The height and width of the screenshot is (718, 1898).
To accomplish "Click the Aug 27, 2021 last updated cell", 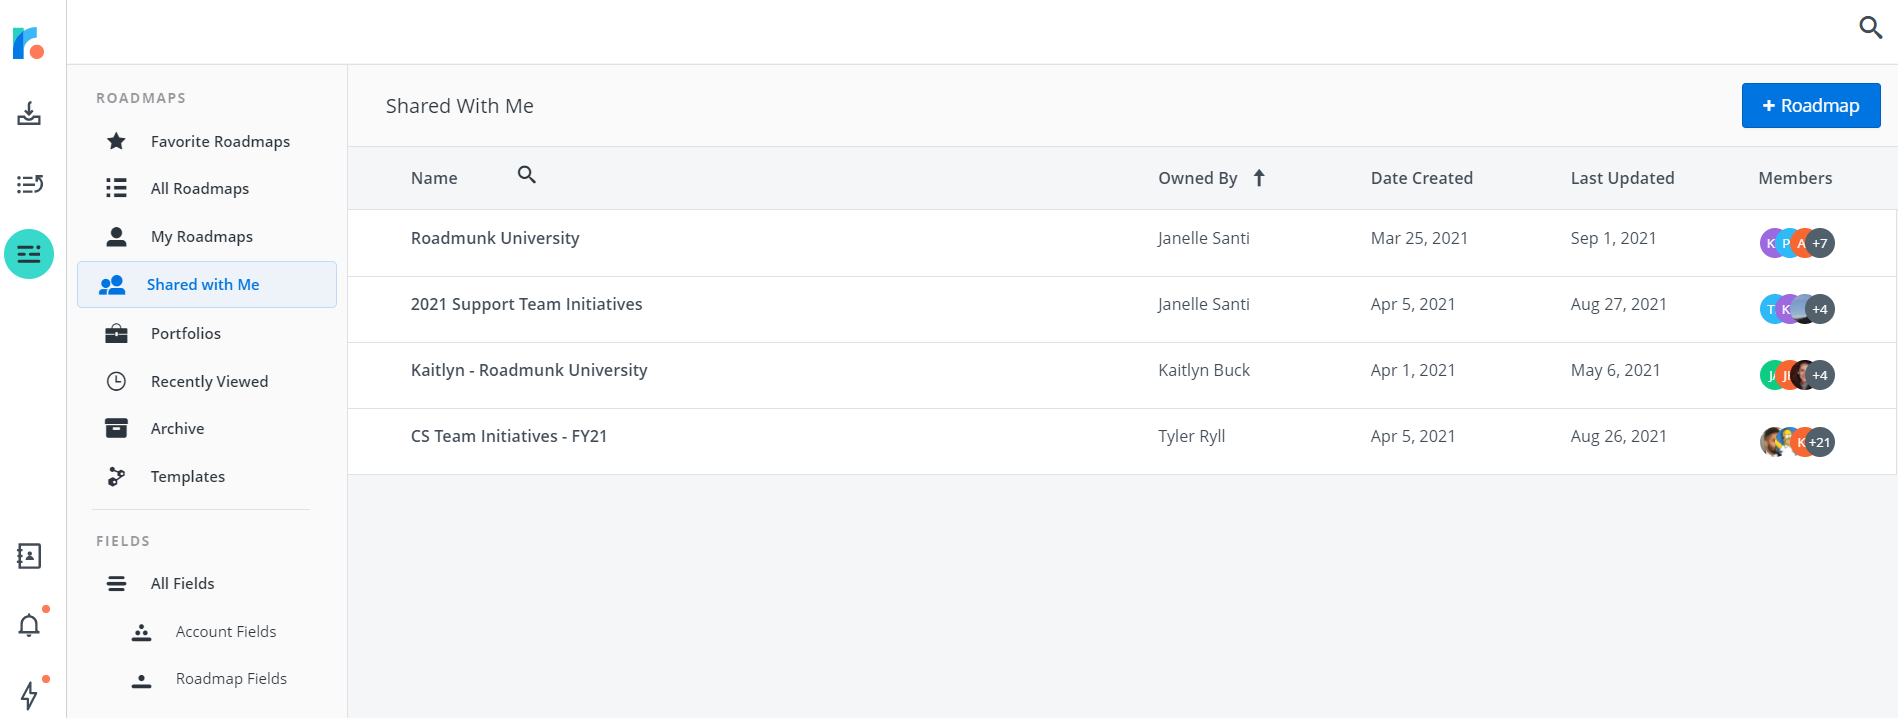I will click(1618, 304).
